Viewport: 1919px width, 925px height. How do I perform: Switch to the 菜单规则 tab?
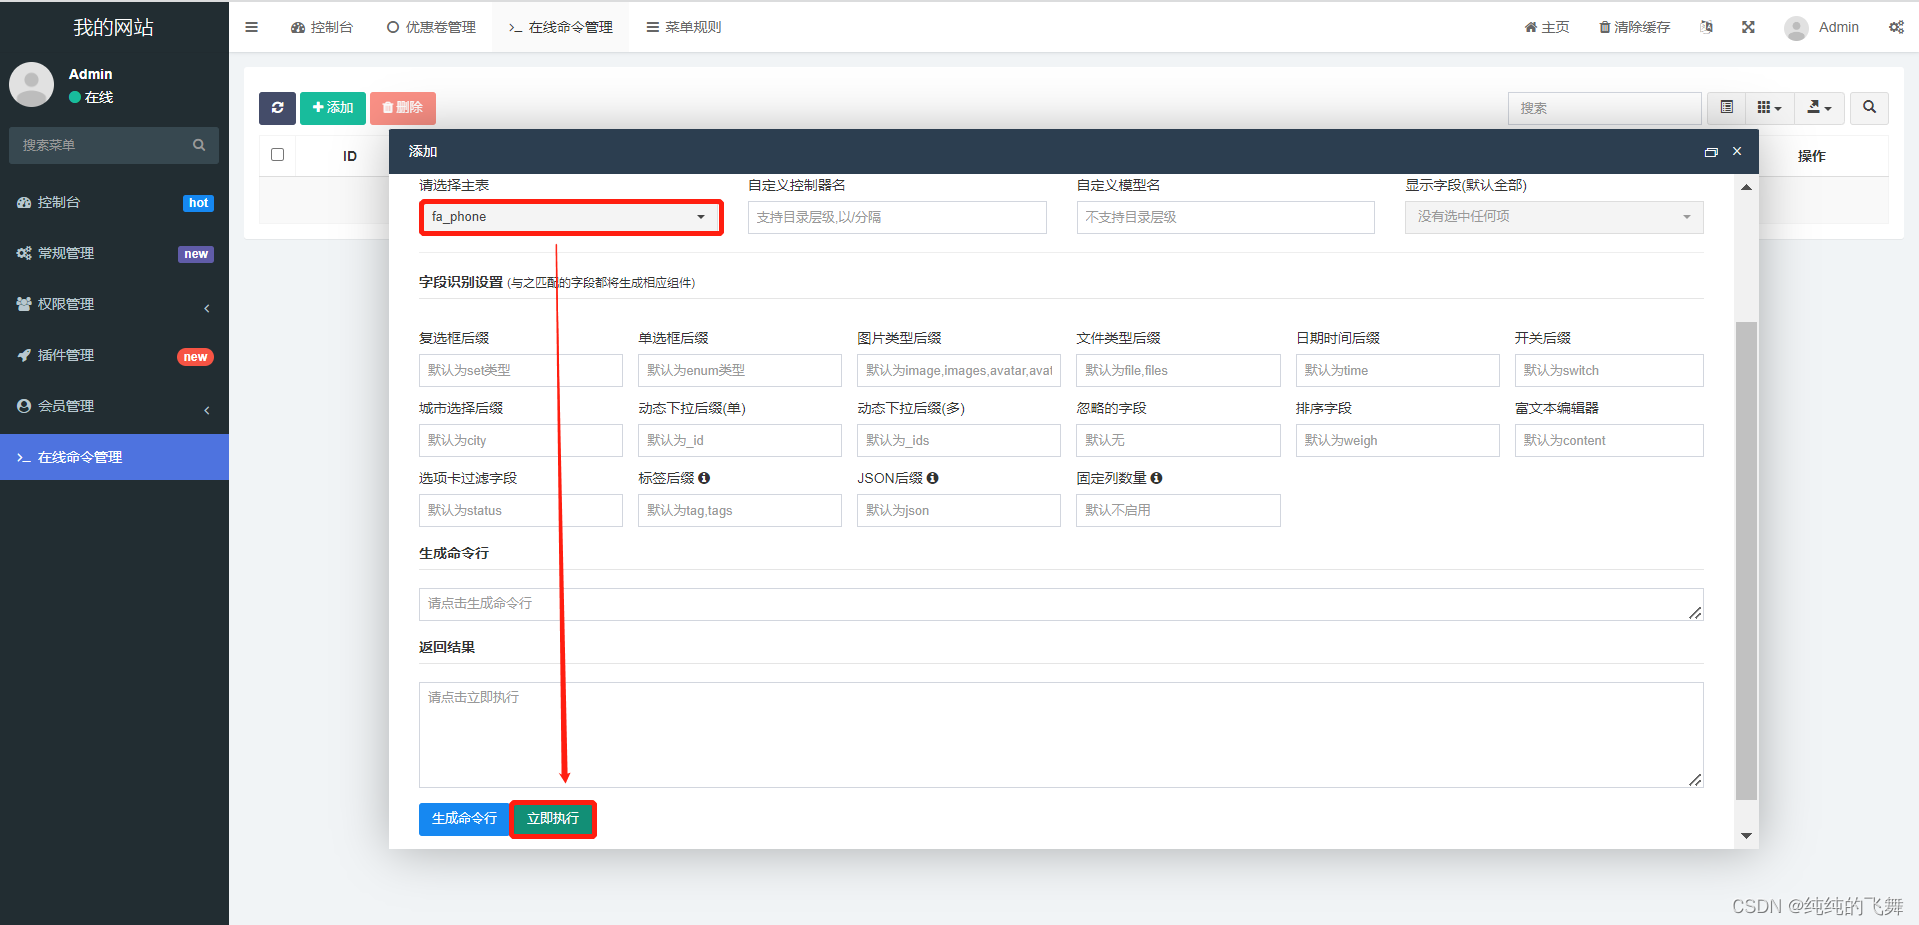tap(683, 27)
